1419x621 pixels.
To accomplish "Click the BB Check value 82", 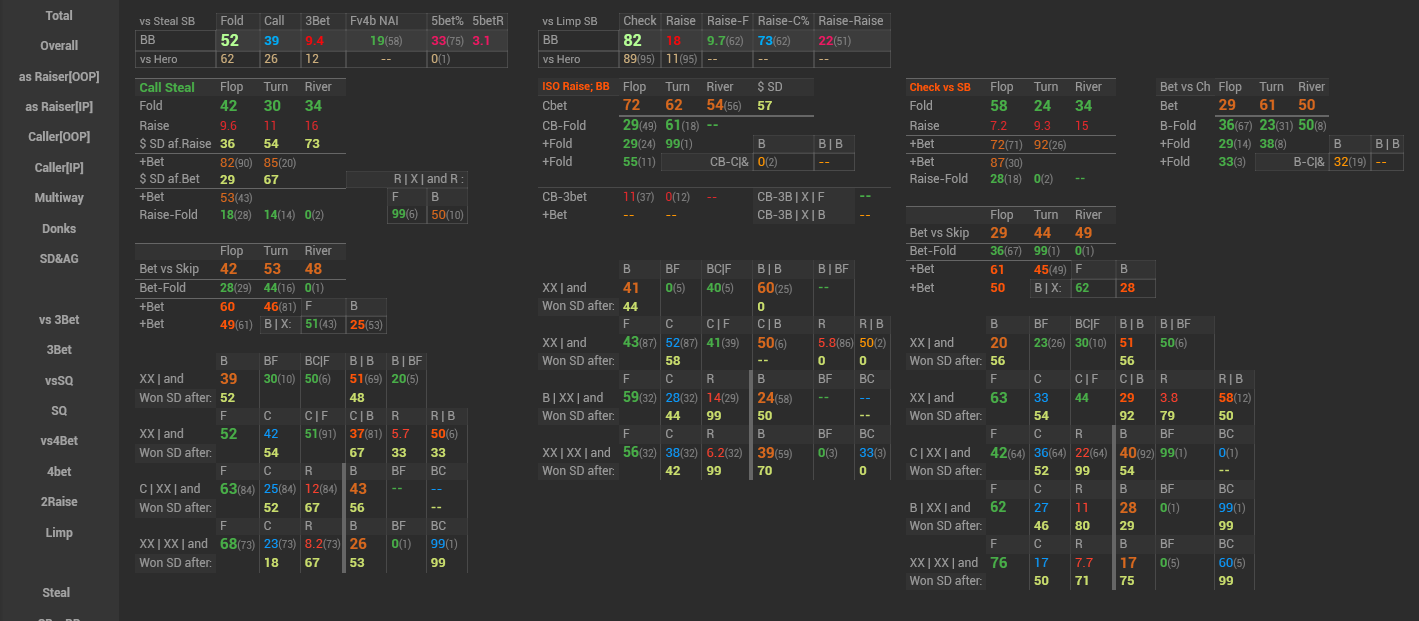I will [x=632, y=40].
